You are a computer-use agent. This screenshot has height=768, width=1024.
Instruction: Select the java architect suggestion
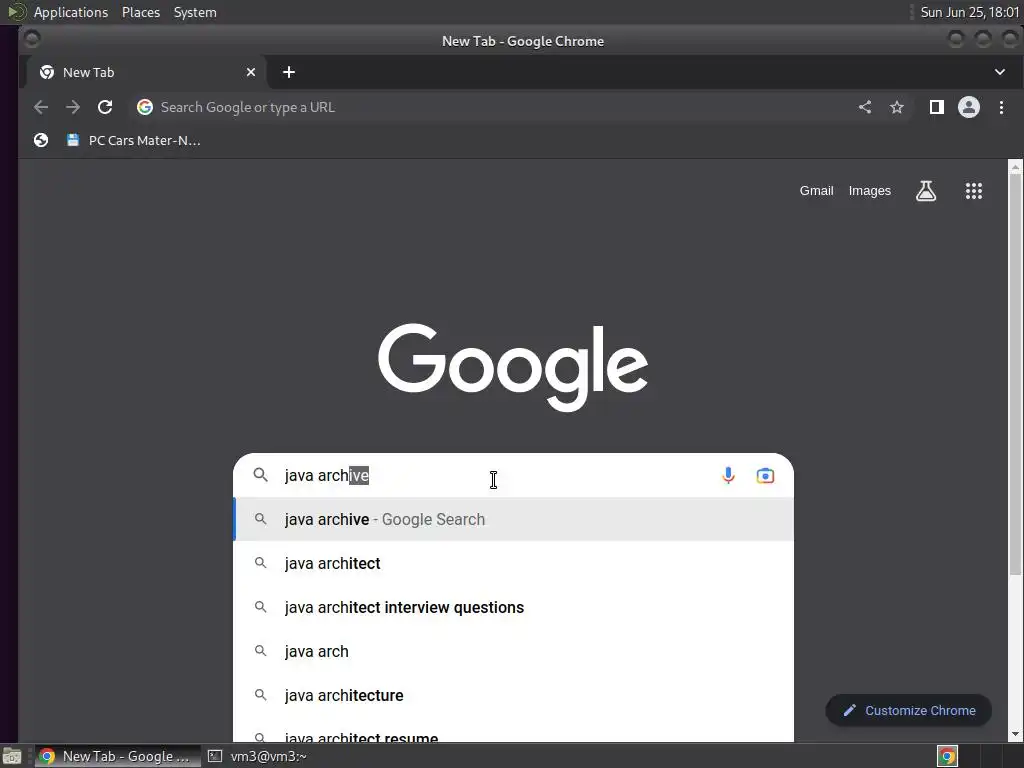click(x=514, y=563)
